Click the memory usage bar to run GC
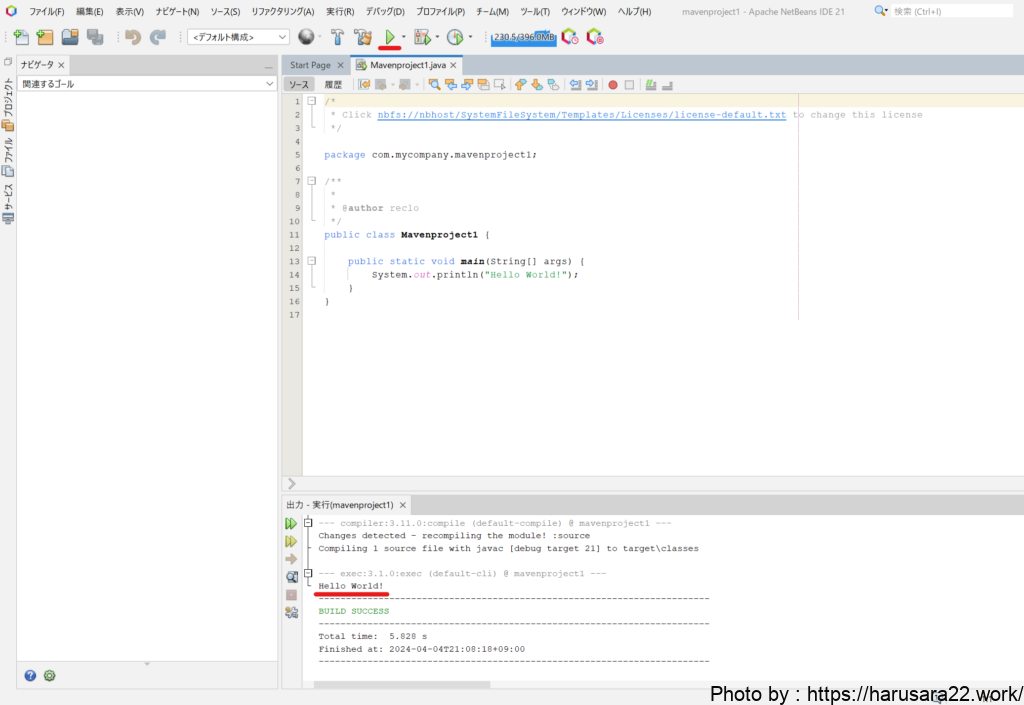 pos(523,37)
